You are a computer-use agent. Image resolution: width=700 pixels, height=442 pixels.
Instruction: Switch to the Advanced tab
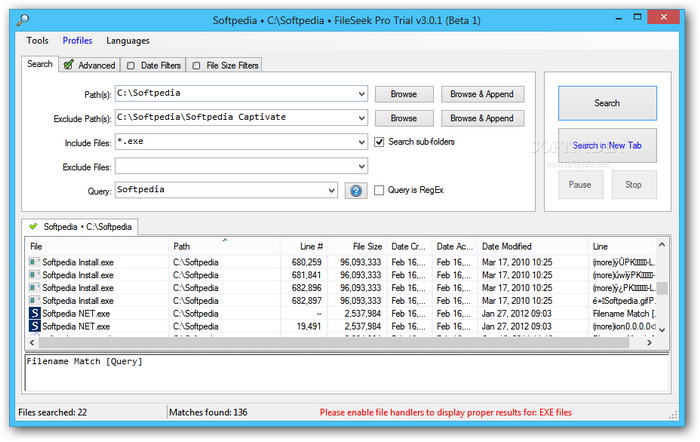pos(89,65)
